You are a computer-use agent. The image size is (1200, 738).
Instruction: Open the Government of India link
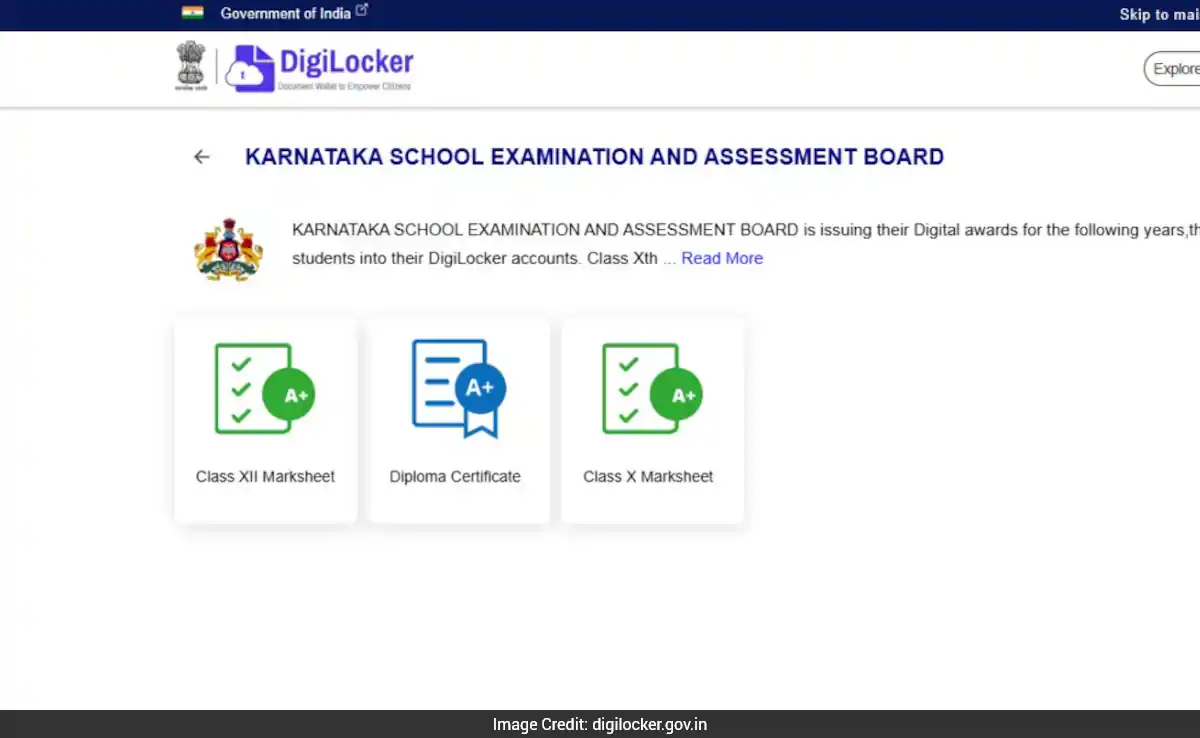(286, 13)
